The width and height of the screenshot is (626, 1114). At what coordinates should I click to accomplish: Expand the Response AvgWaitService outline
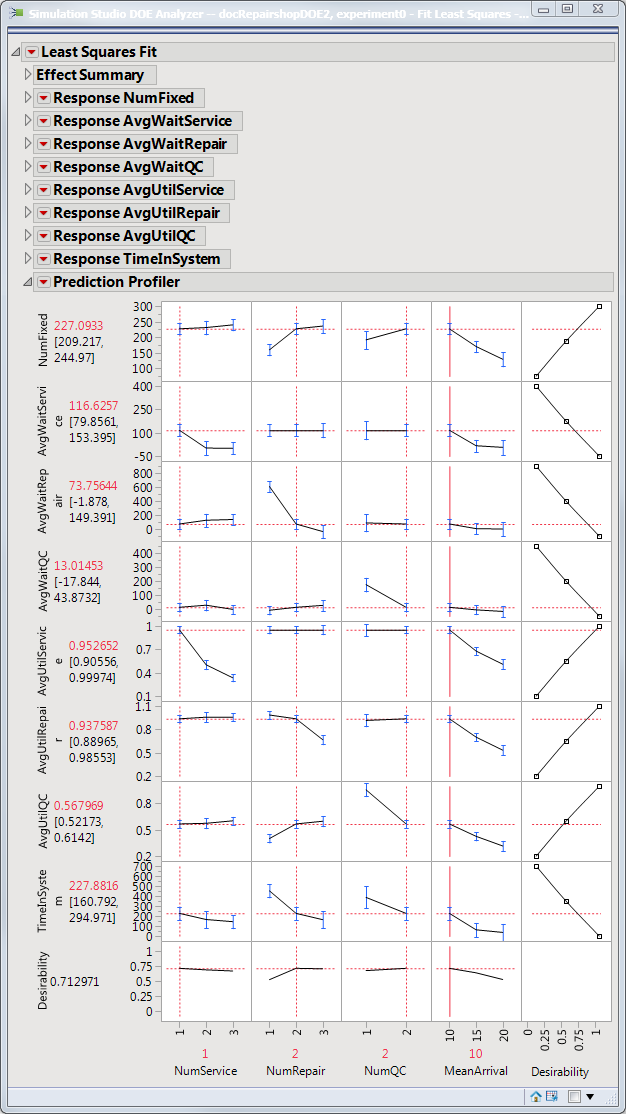tap(27, 121)
